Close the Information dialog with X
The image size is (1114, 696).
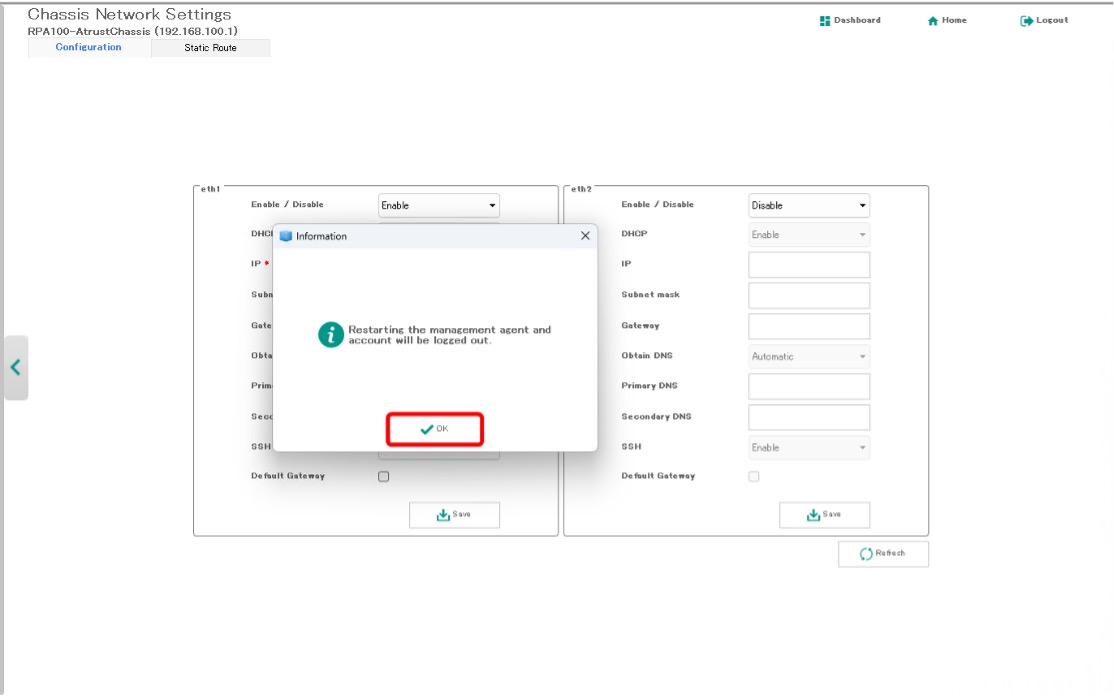tap(585, 236)
